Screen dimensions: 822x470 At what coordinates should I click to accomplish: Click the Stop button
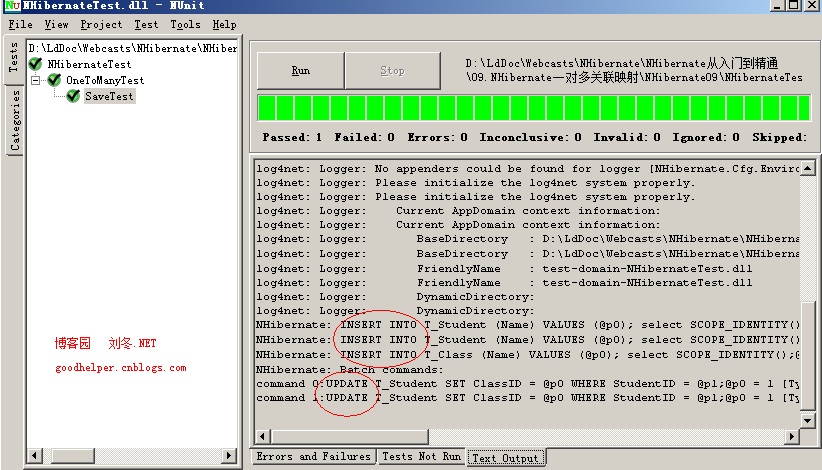point(392,70)
